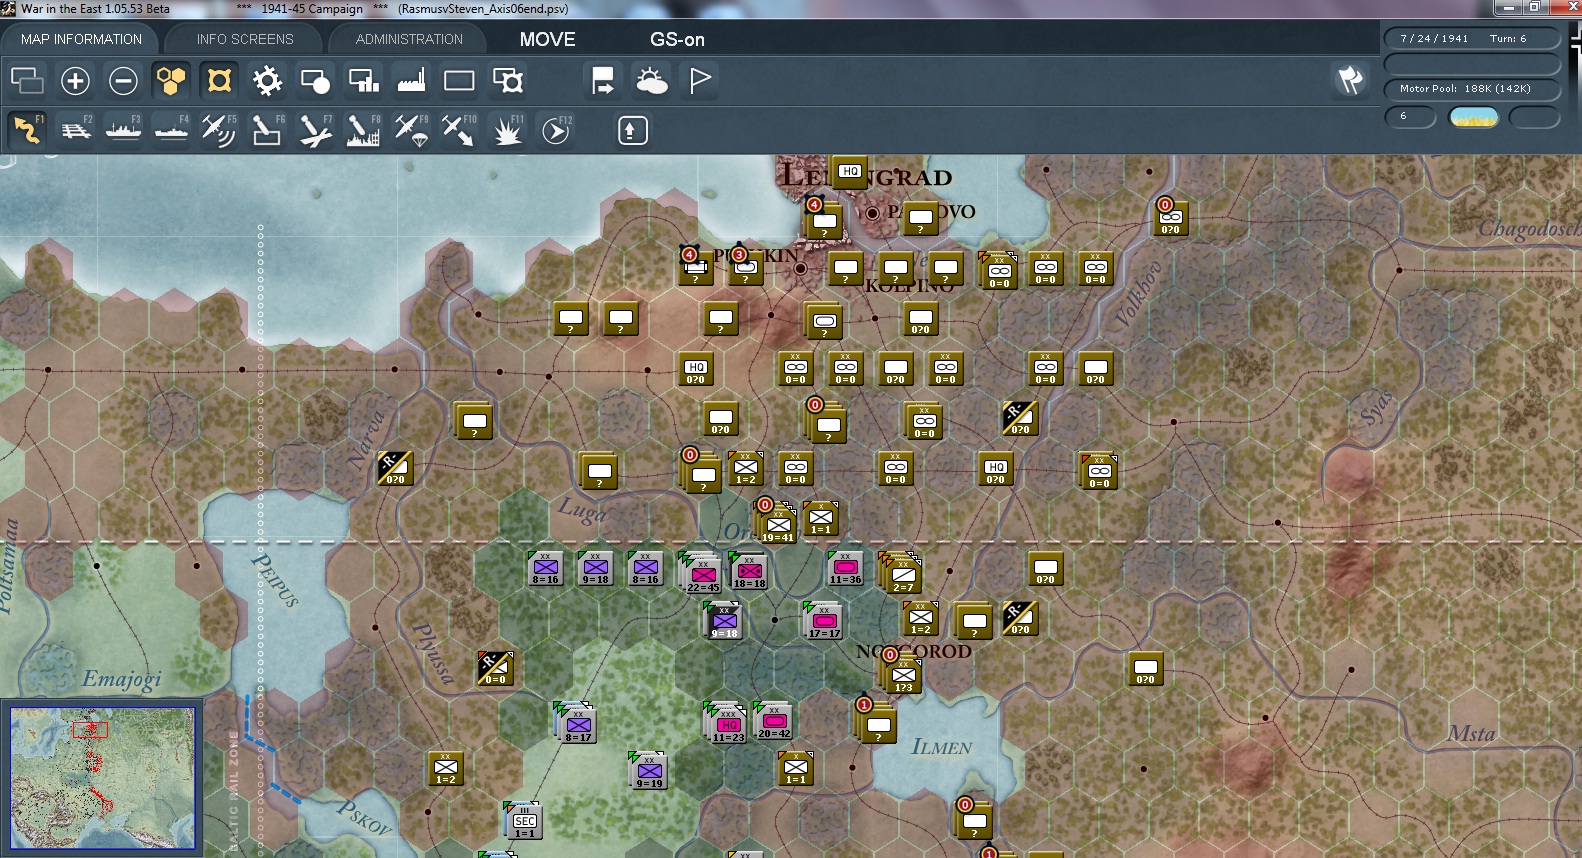Switch to the MAP INFORMATION tab

pyautogui.click(x=82, y=39)
